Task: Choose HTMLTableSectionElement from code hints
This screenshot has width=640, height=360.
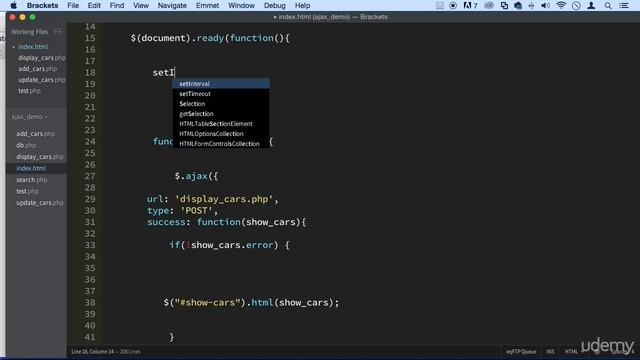Action: [221, 124]
